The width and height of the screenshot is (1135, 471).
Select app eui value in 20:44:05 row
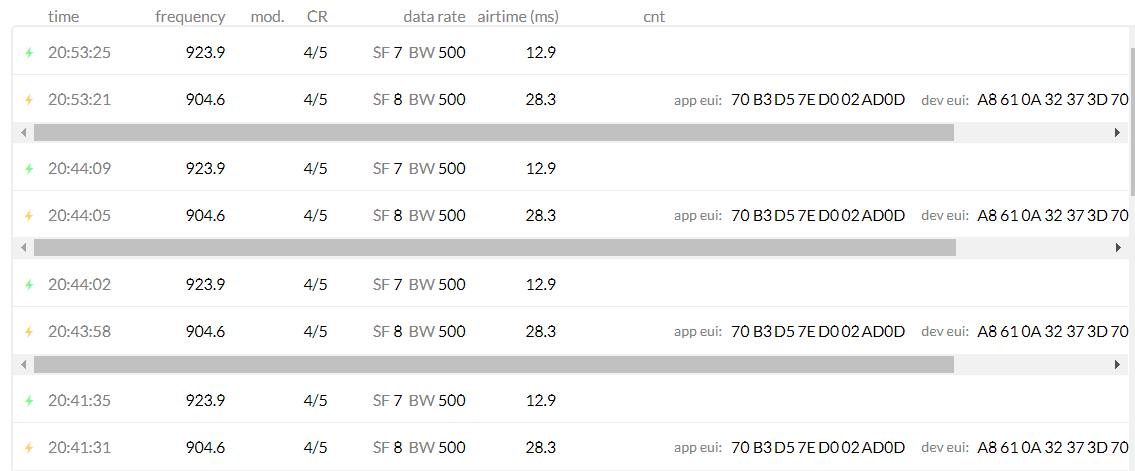coord(818,216)
